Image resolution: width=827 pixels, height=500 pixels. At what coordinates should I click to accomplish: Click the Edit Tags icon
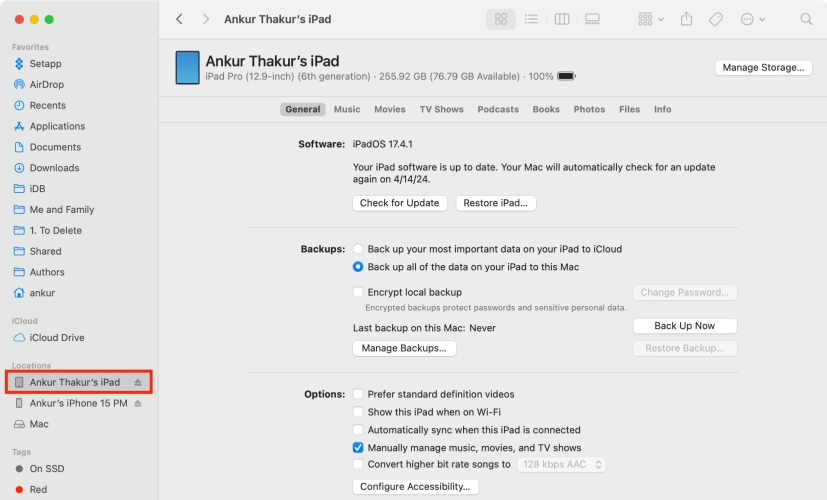click(716, 19)
